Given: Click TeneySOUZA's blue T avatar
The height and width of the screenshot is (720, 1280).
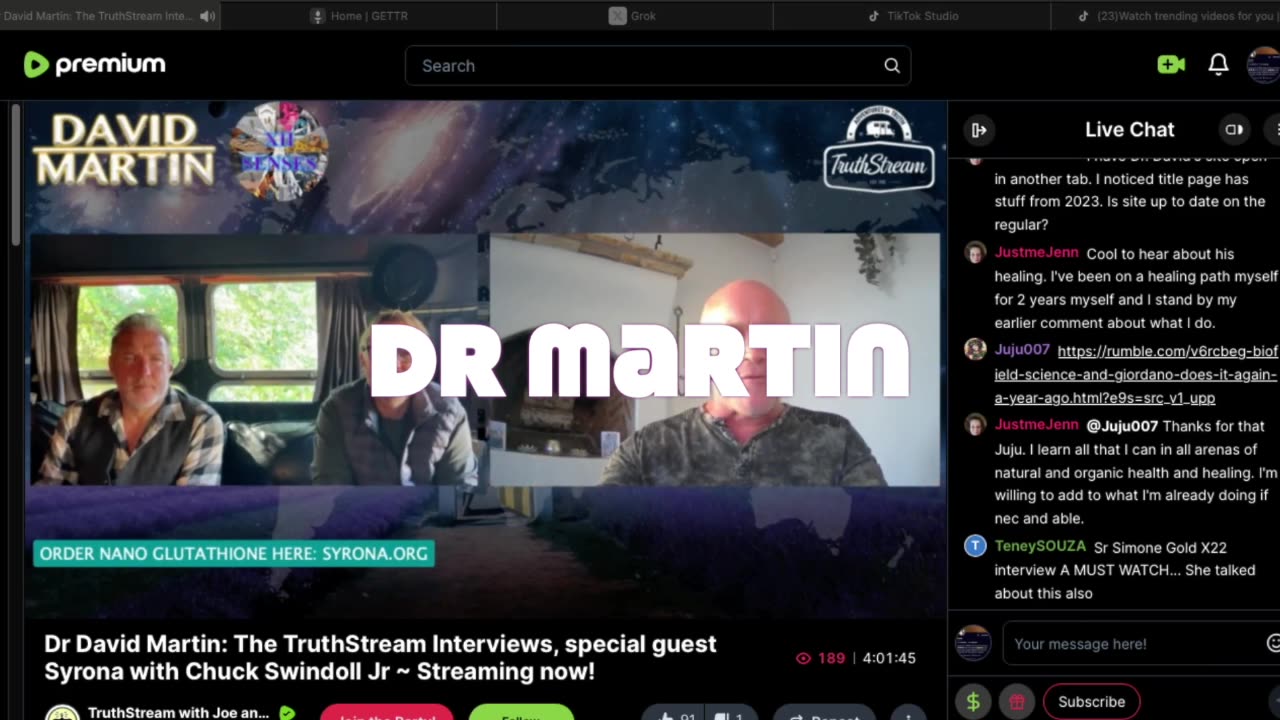Looking at the screenshot, I should click(975, 545).
